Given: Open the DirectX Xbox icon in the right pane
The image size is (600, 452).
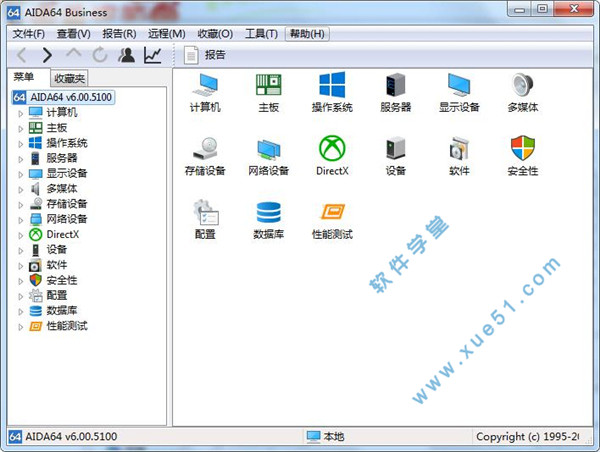Looking at the screenshot, I should pyautogui.click(x=332, y=156).
